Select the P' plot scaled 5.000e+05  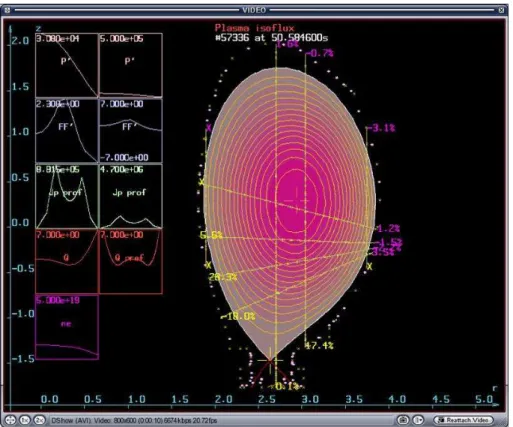click(x=131, y=65)
